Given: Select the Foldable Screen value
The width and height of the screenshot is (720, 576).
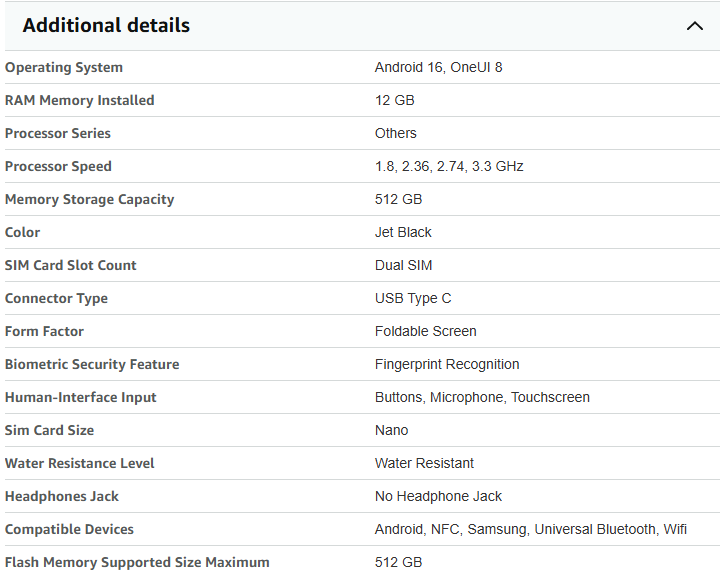Looking at the screenshot, I should 426,331.
